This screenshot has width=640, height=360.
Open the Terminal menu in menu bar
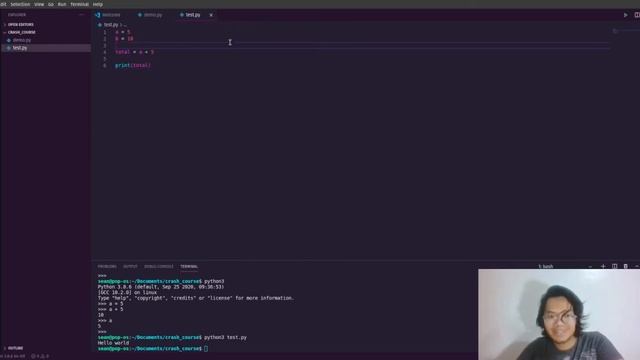pyautogui.click(x=79, y=4)
